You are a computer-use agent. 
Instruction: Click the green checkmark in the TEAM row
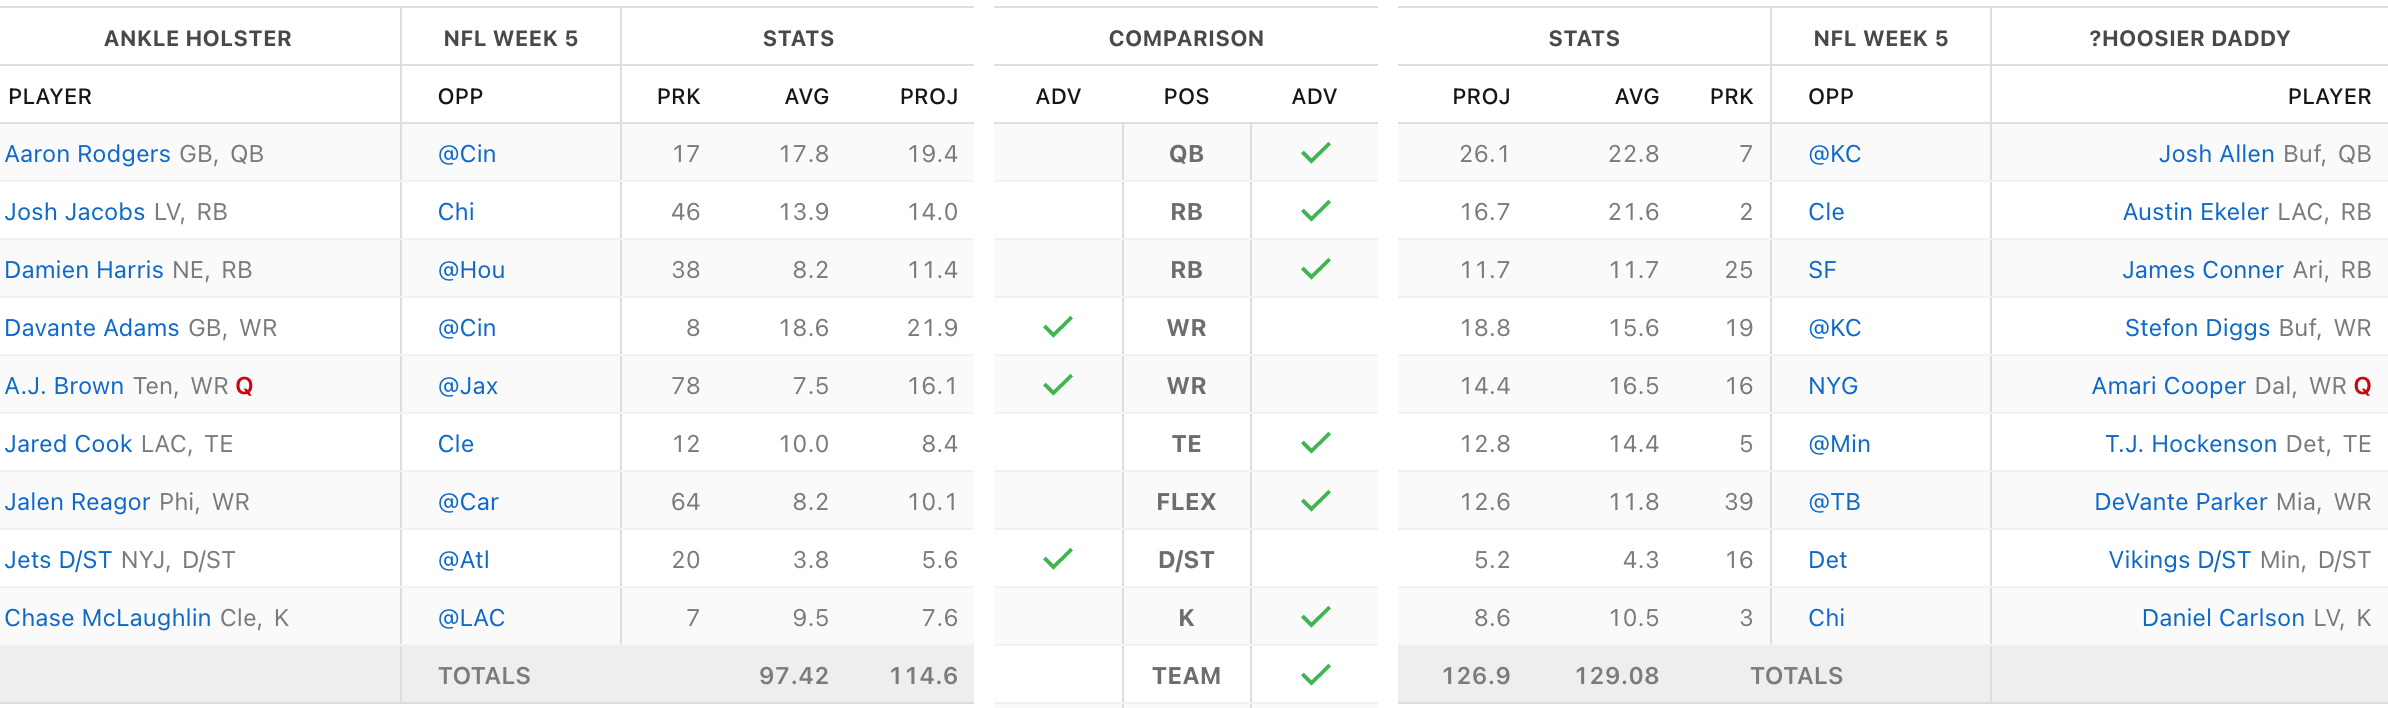pos(1315,675)
